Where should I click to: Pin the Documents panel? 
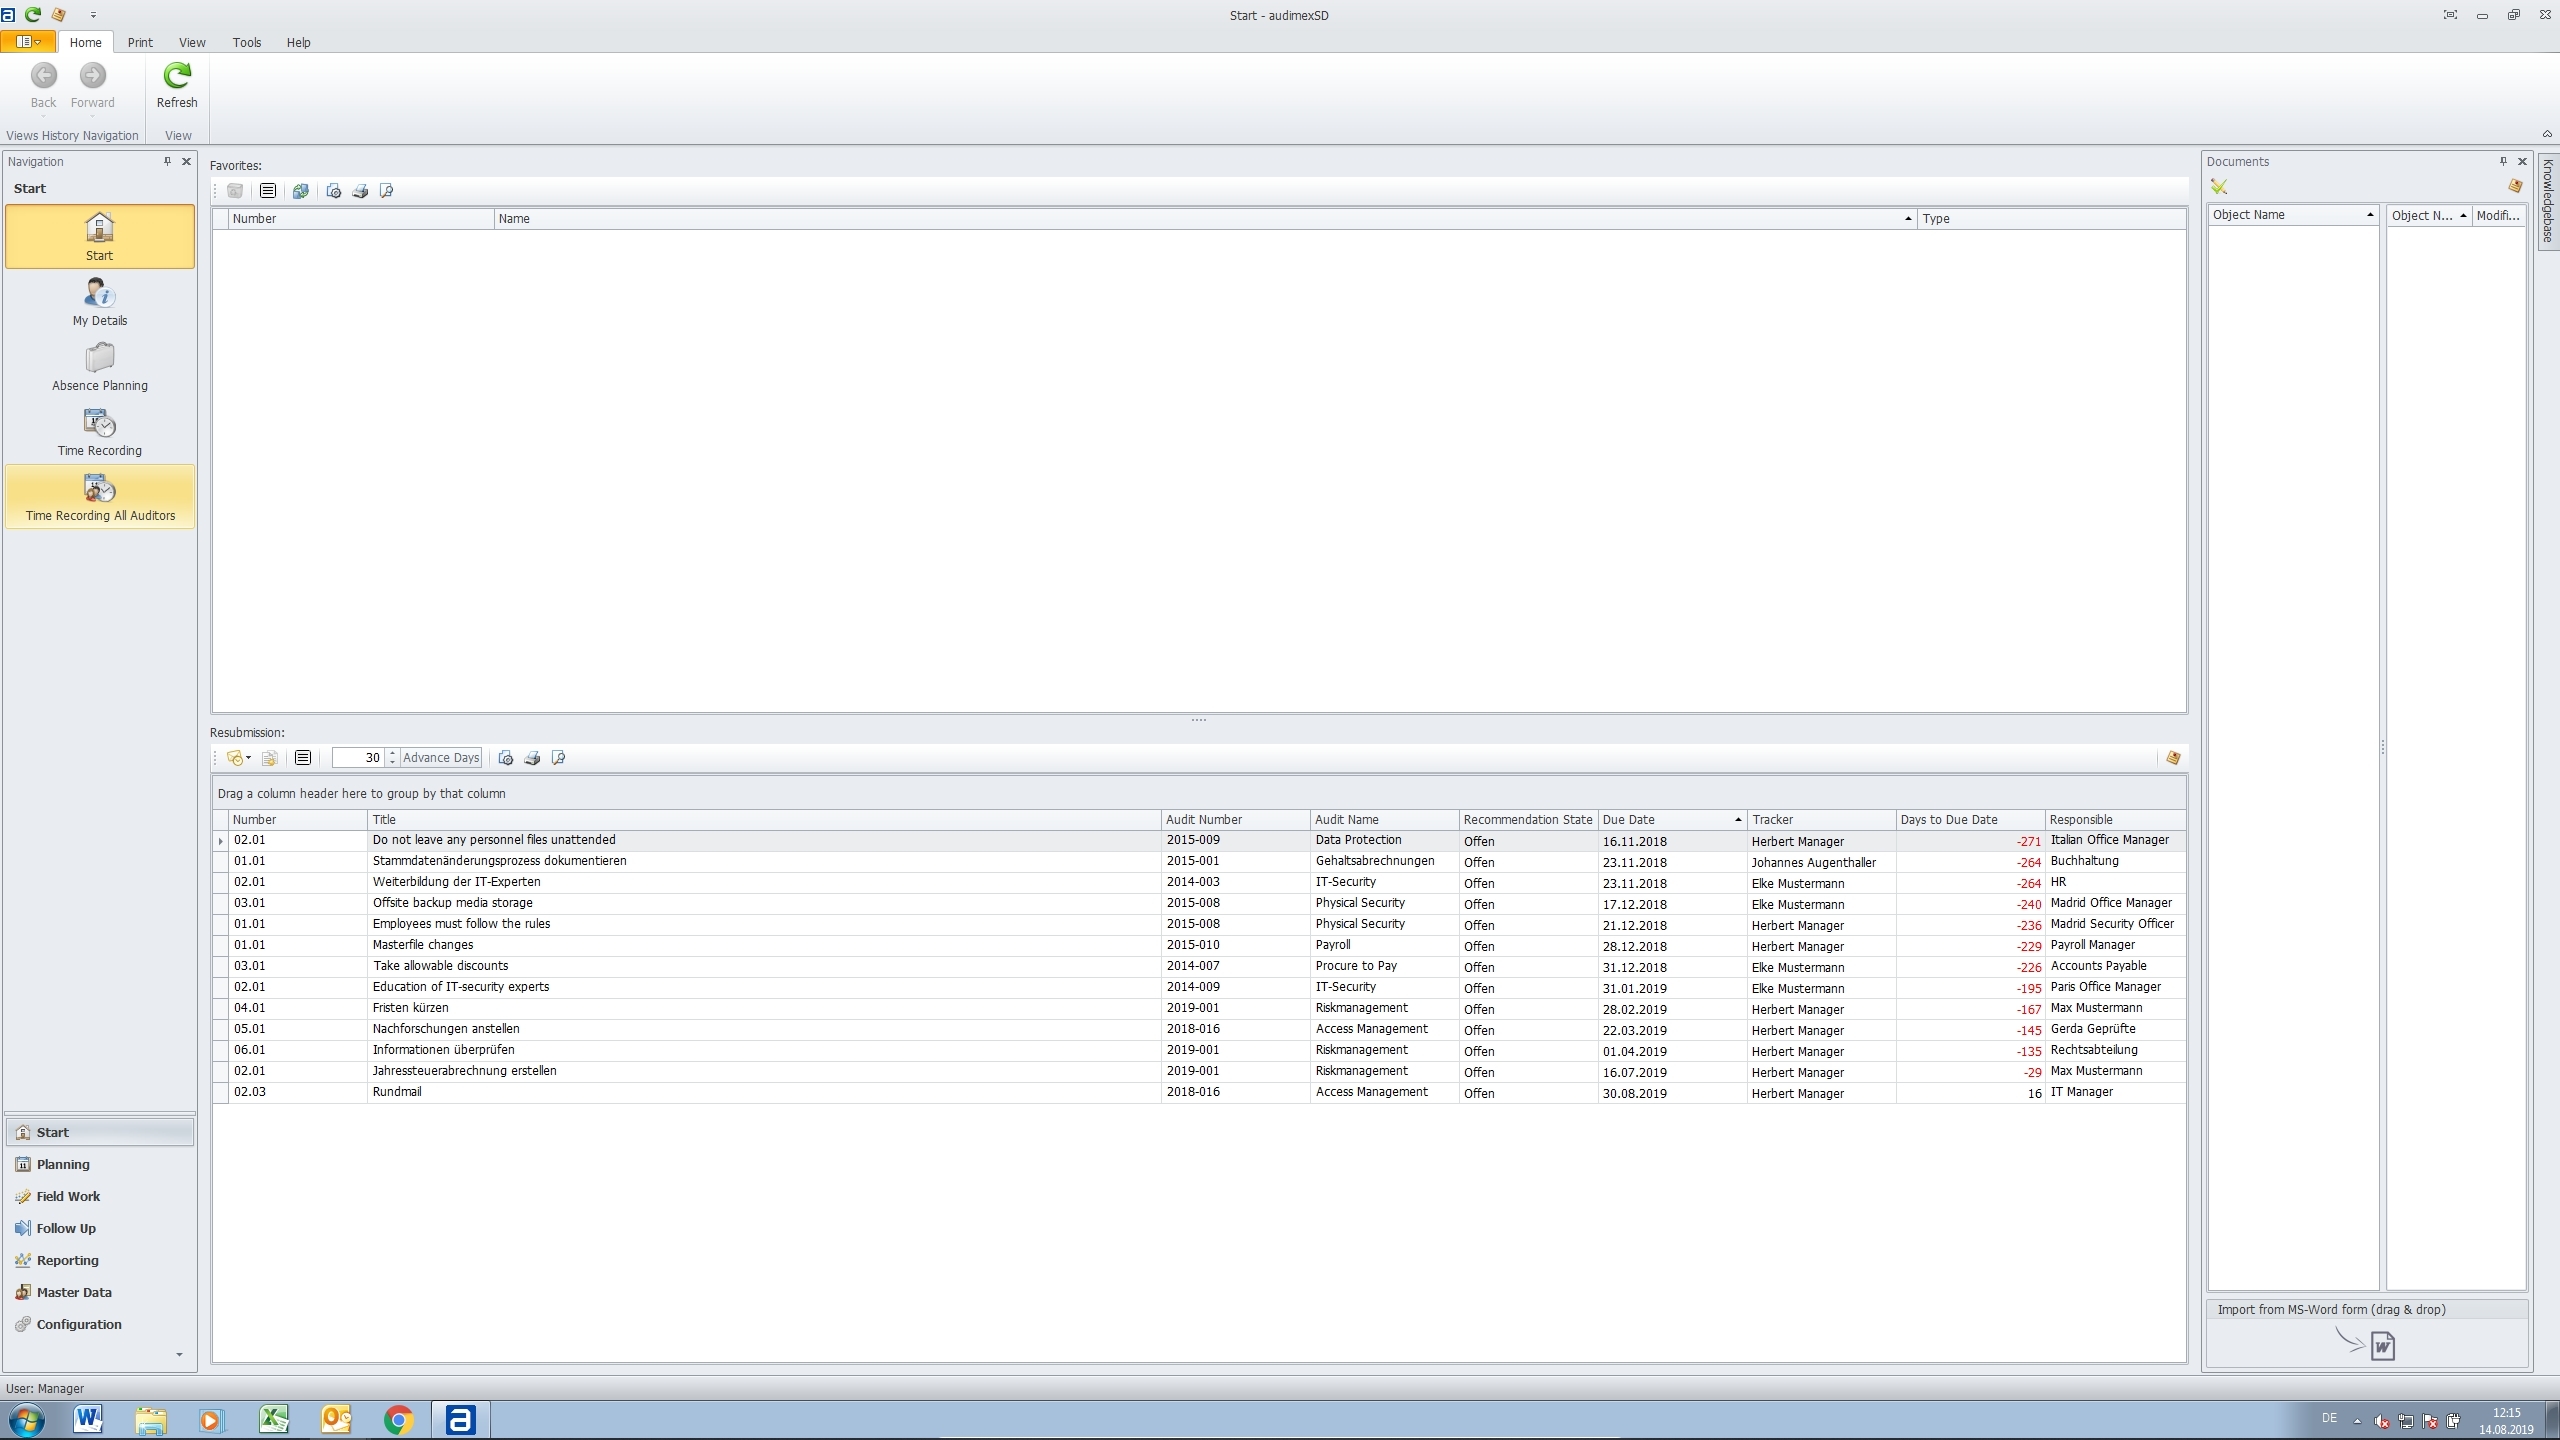pyautogui.click(x=2503, y=161)
